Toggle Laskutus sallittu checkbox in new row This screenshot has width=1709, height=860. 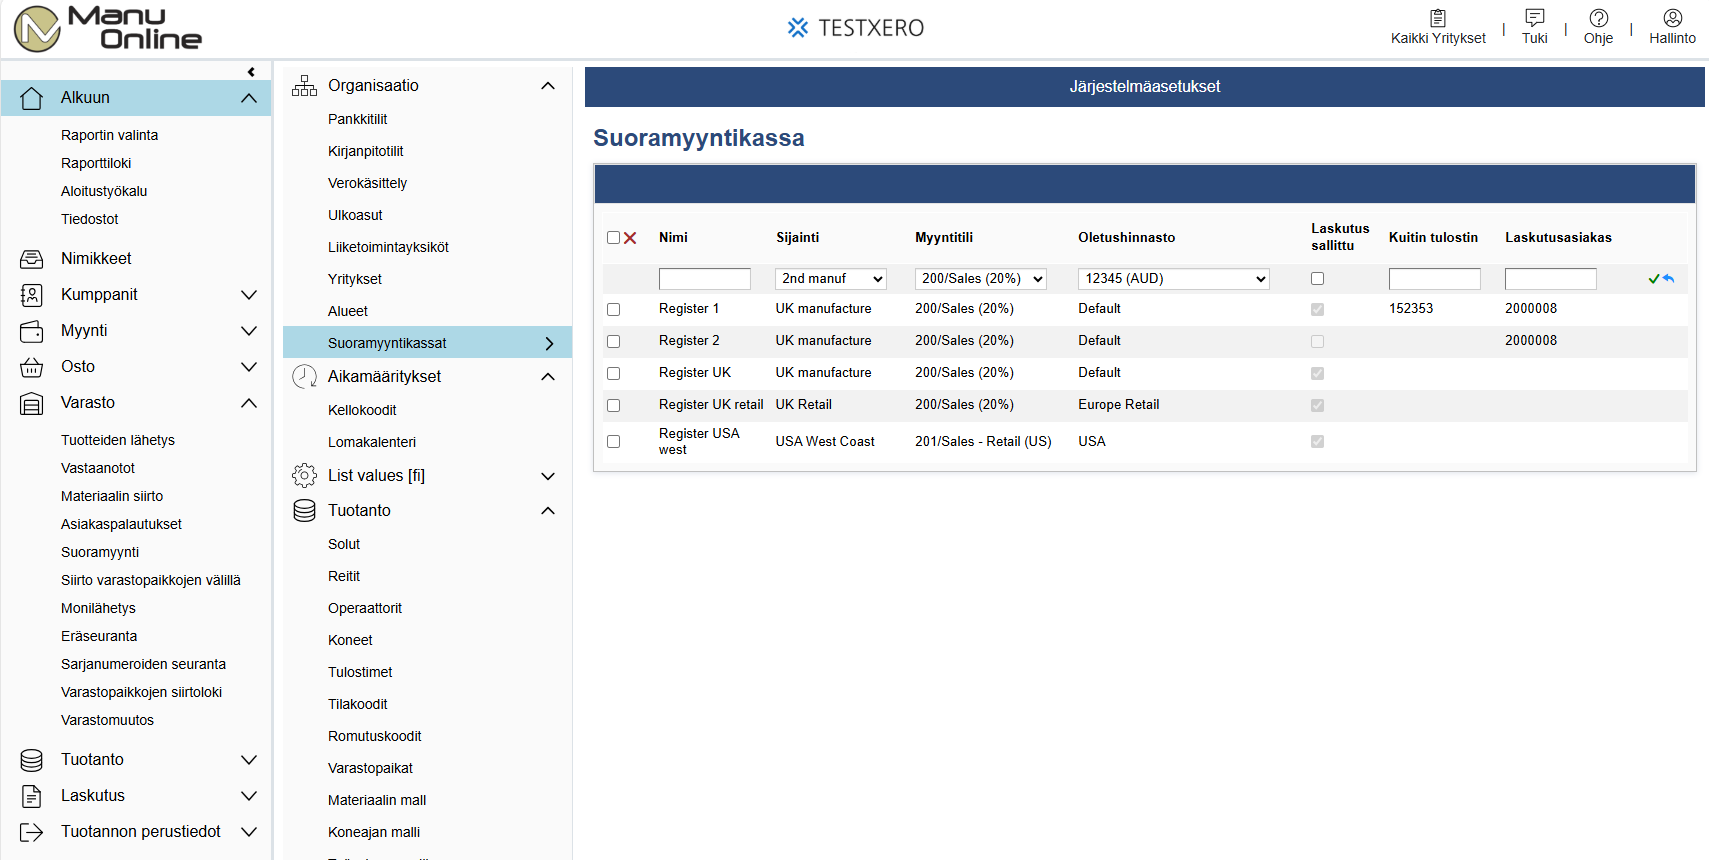(x=1318, y=279)
